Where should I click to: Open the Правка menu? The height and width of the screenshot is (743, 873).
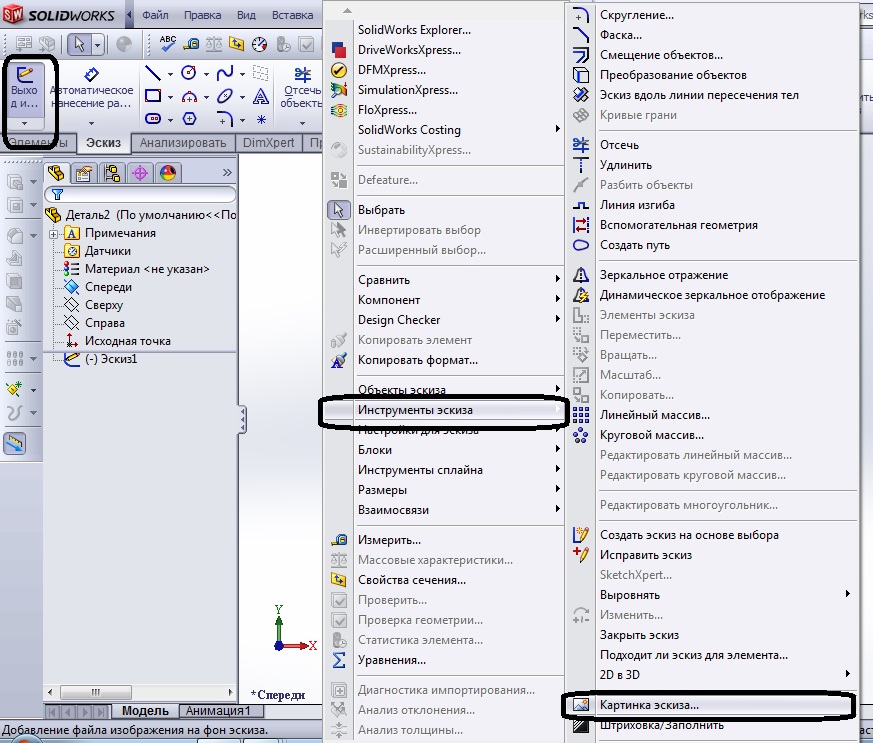click(202, 15)
